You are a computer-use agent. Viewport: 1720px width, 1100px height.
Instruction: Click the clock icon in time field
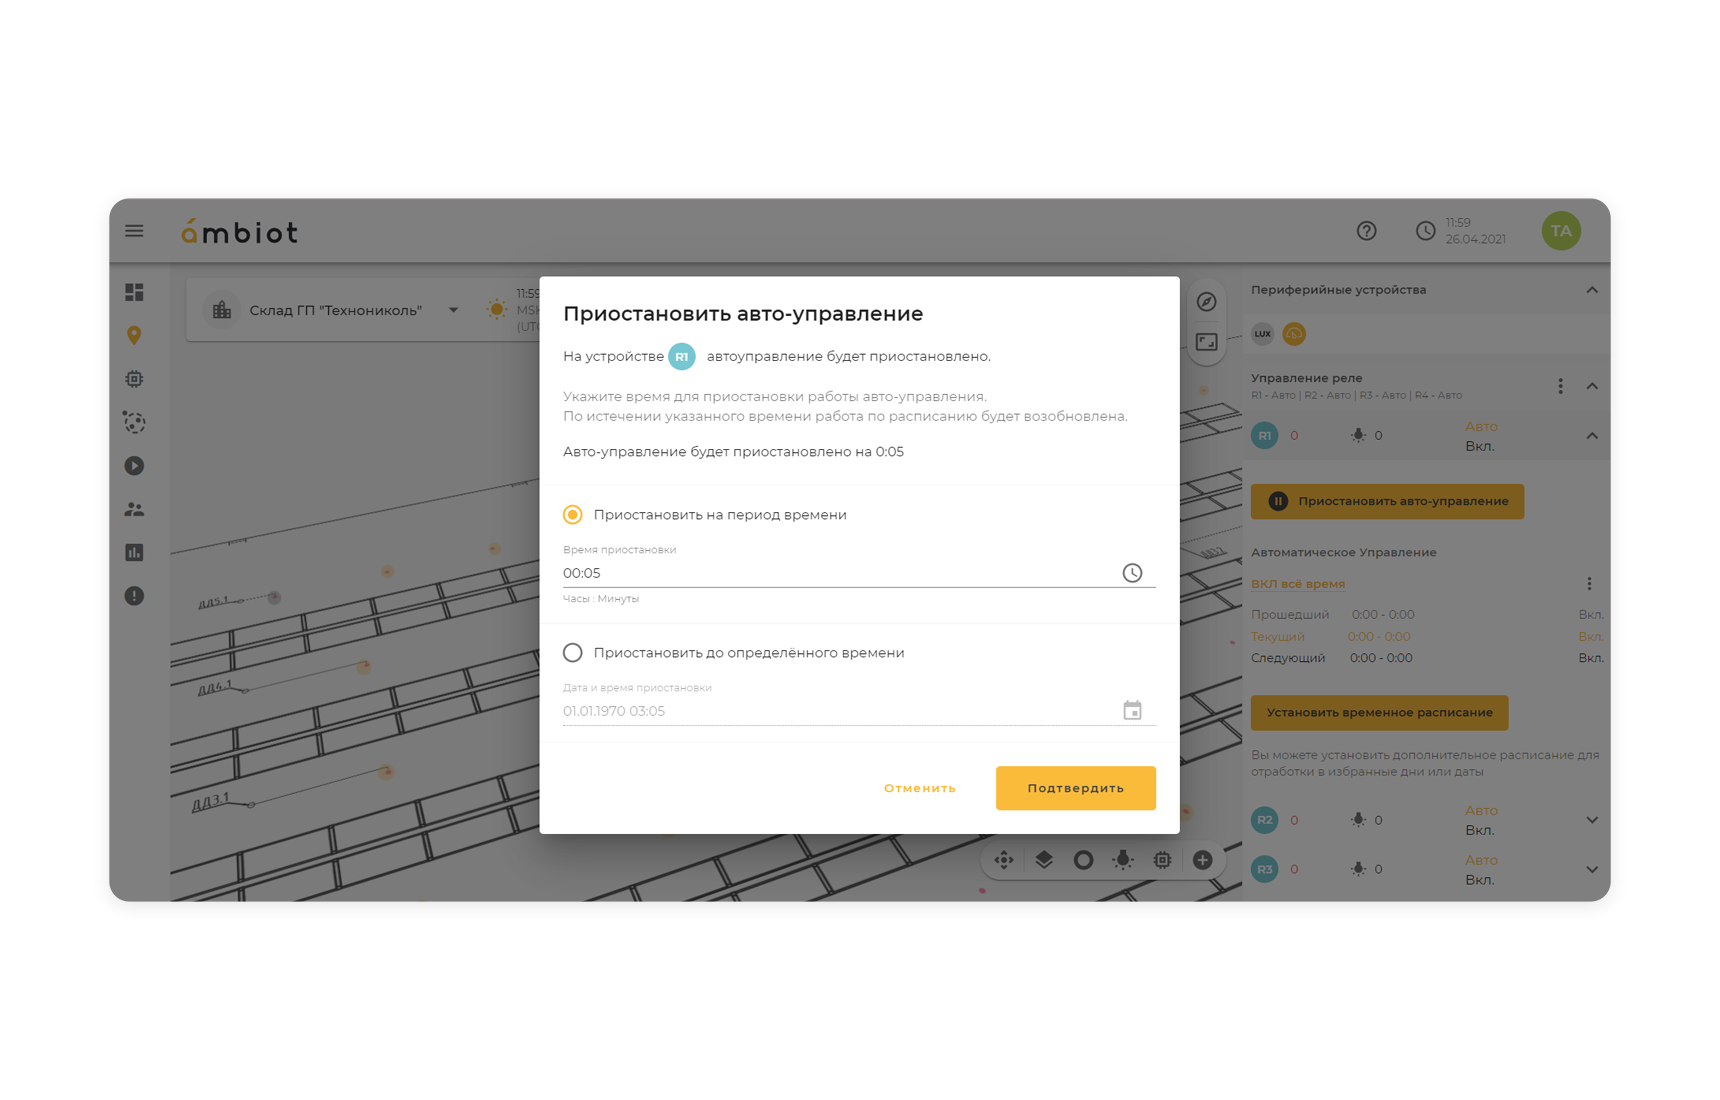coord(1132,573)
